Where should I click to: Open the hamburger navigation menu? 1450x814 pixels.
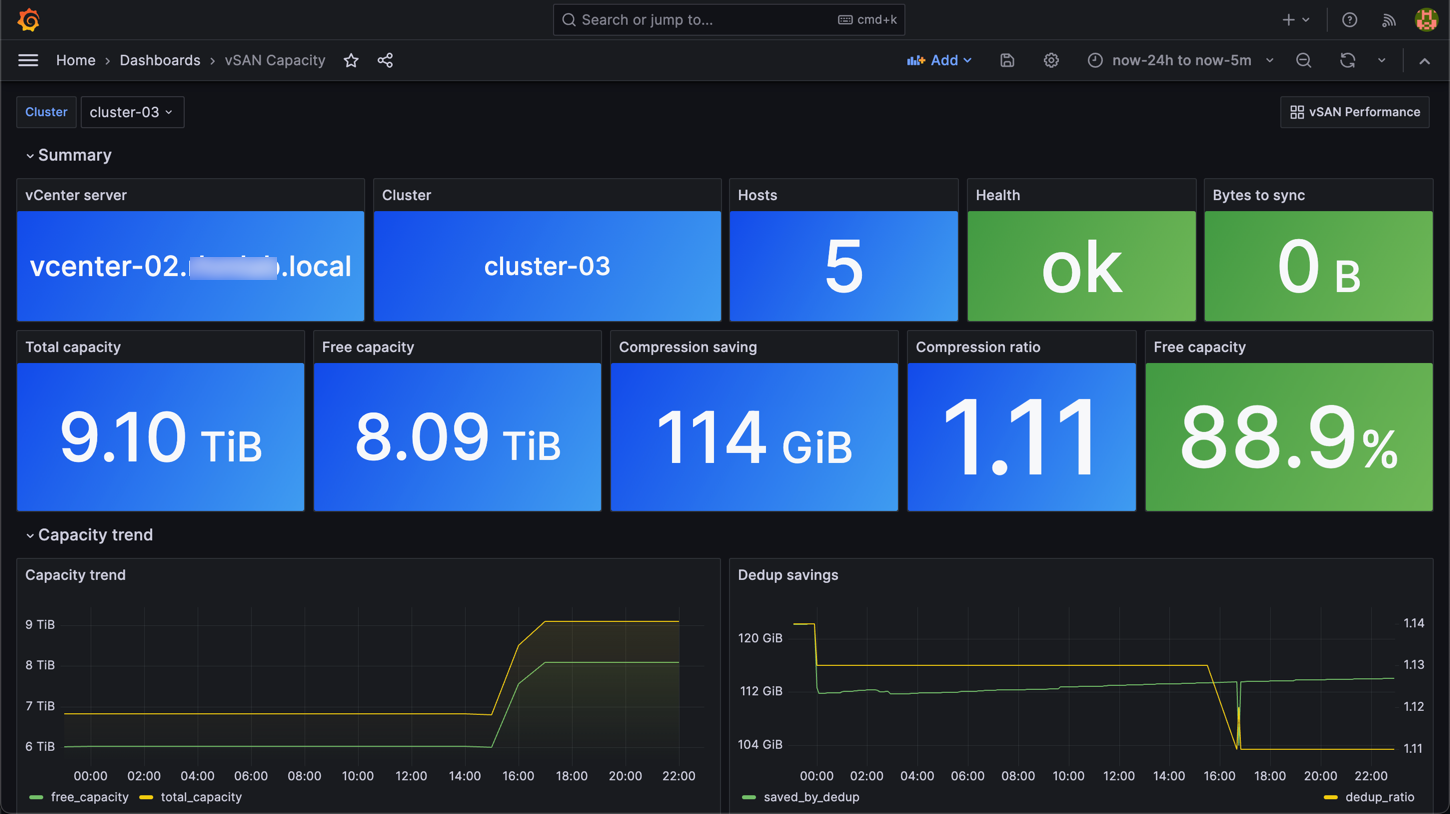[28, 60]
